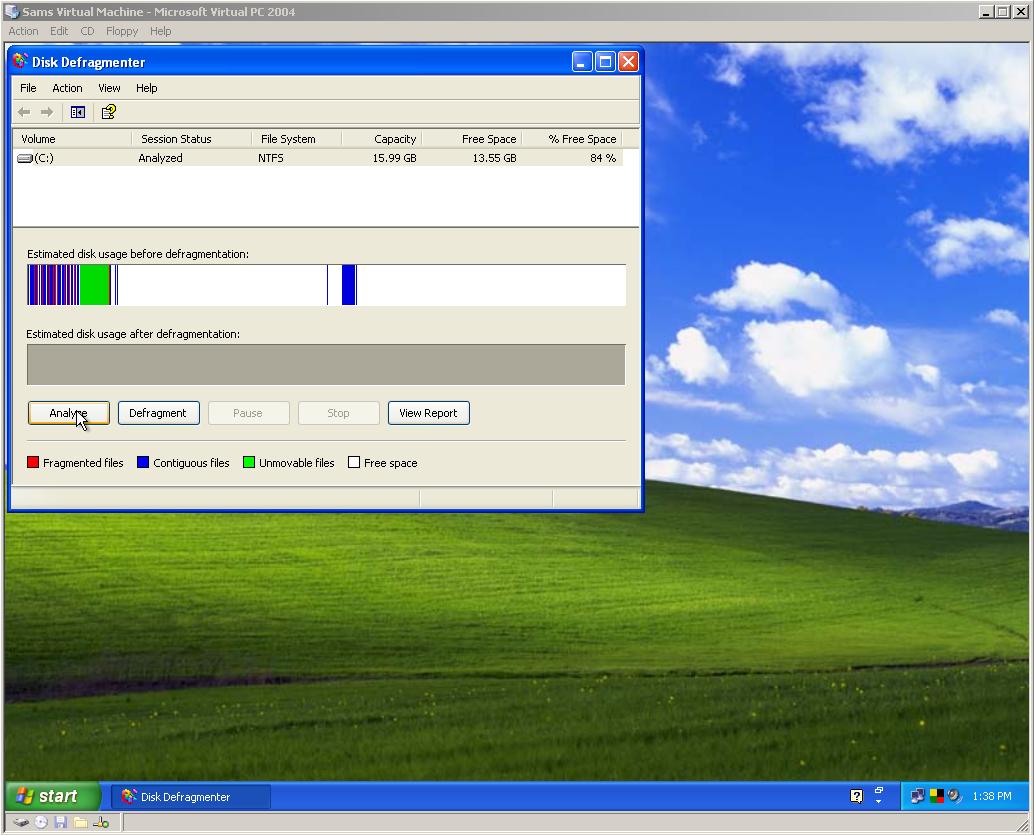Maximize the Disk Defragmenter window

point(605,61)
